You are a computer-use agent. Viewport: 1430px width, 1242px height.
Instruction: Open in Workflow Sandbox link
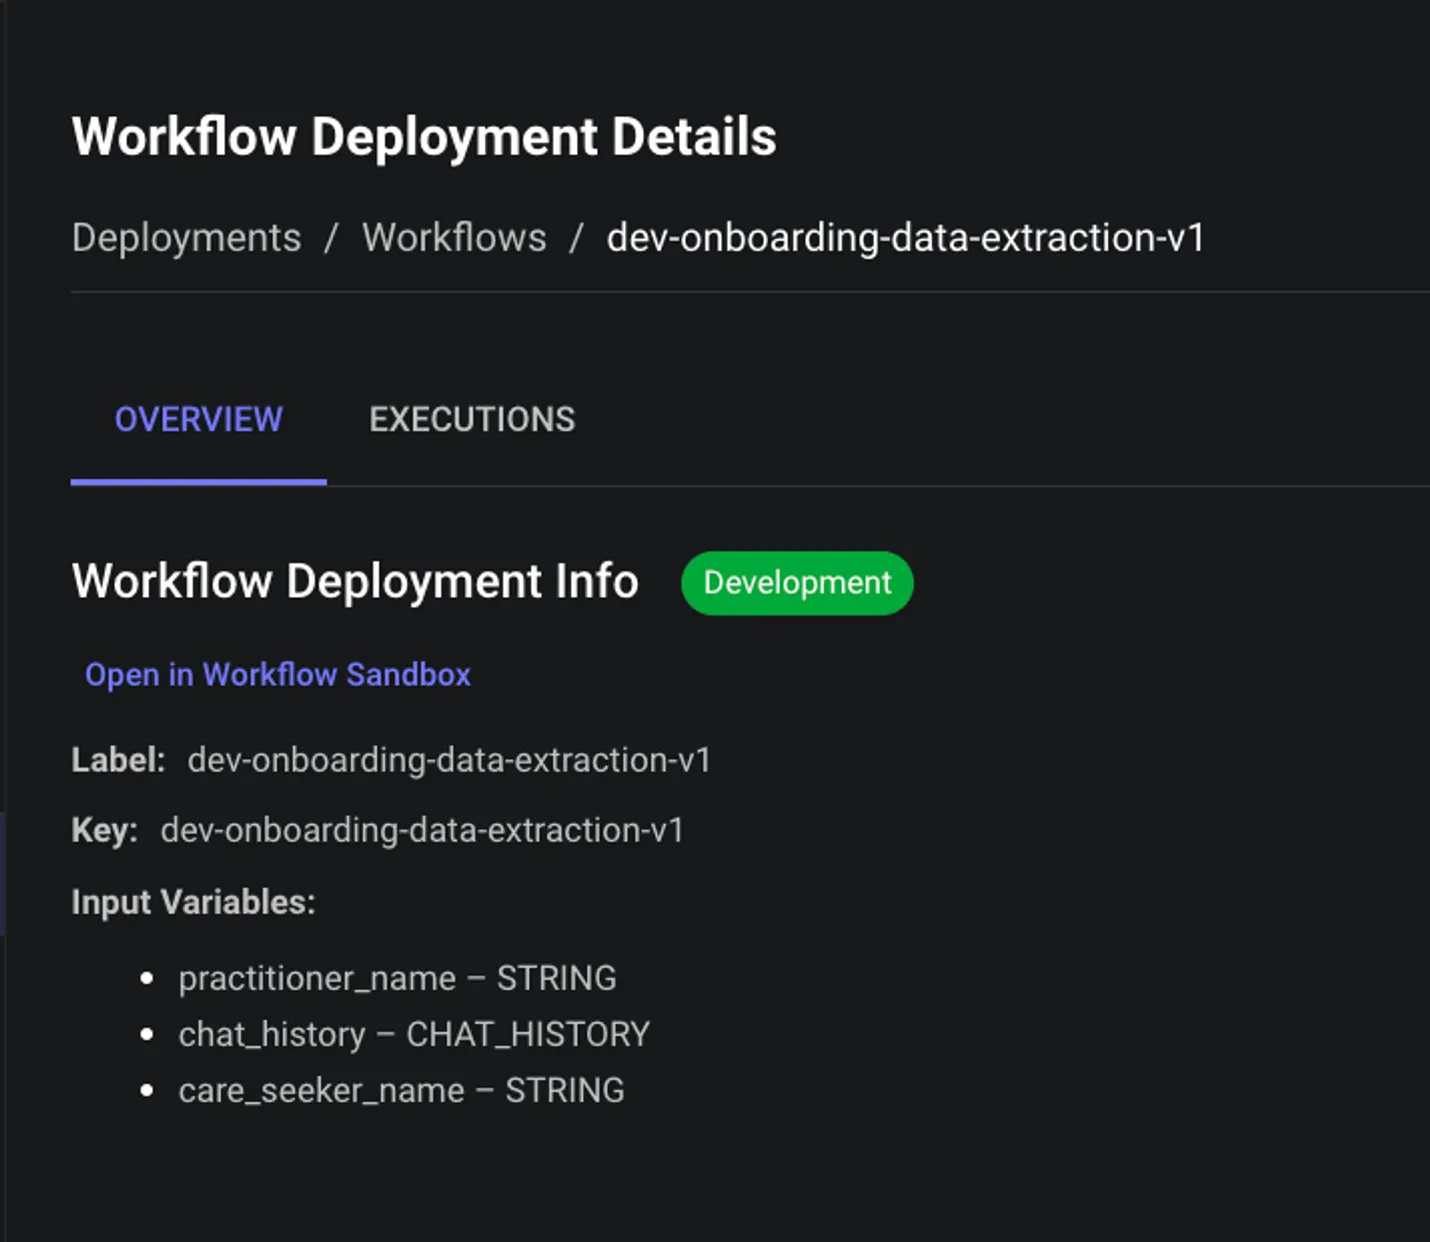tap(278, 675)
